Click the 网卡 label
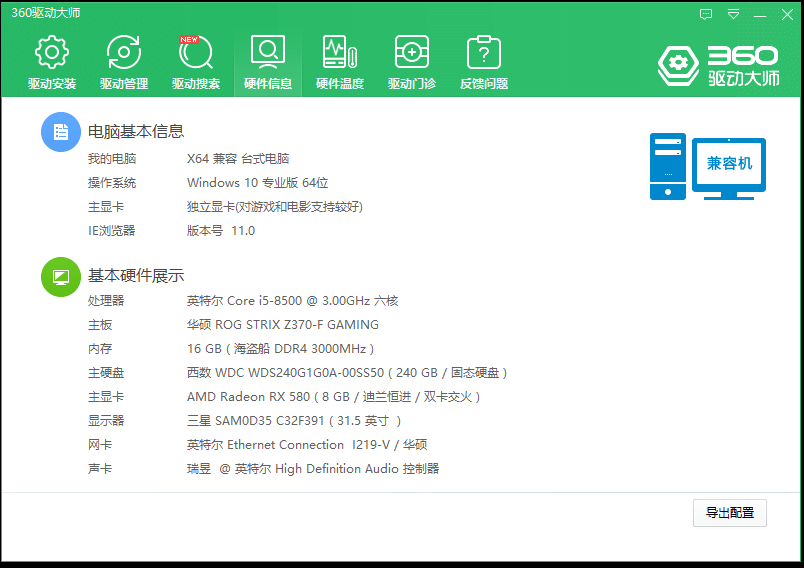This screenshot has height=568, width=804. tap(100, 444)
